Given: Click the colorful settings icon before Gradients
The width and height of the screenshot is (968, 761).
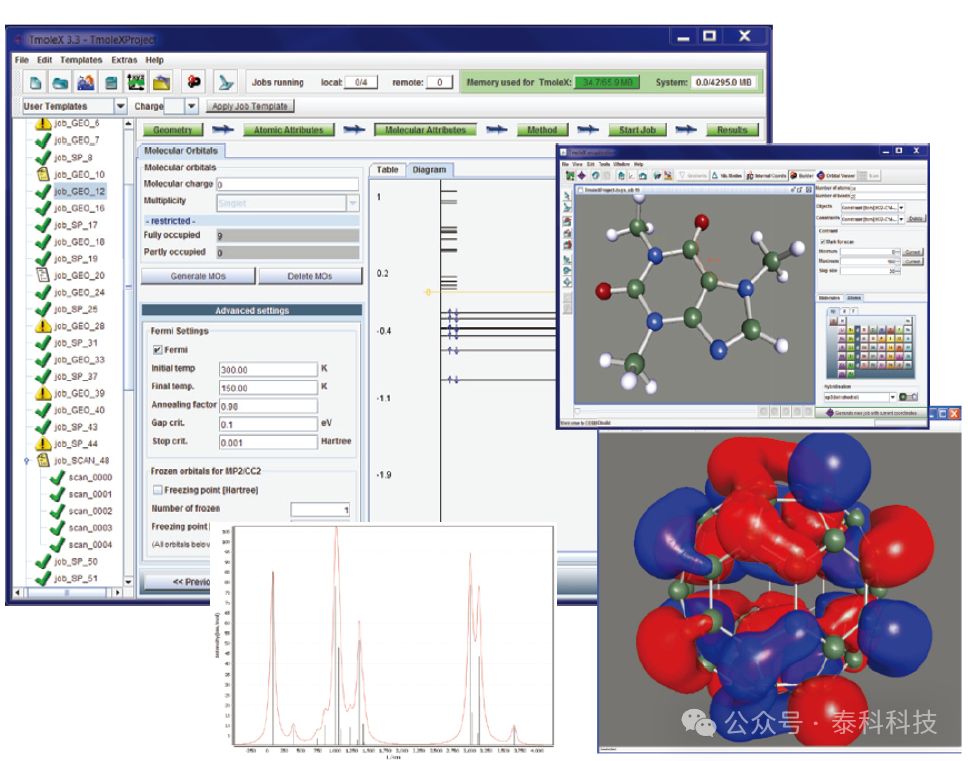Looking at the screenshot, I should 668,176.
